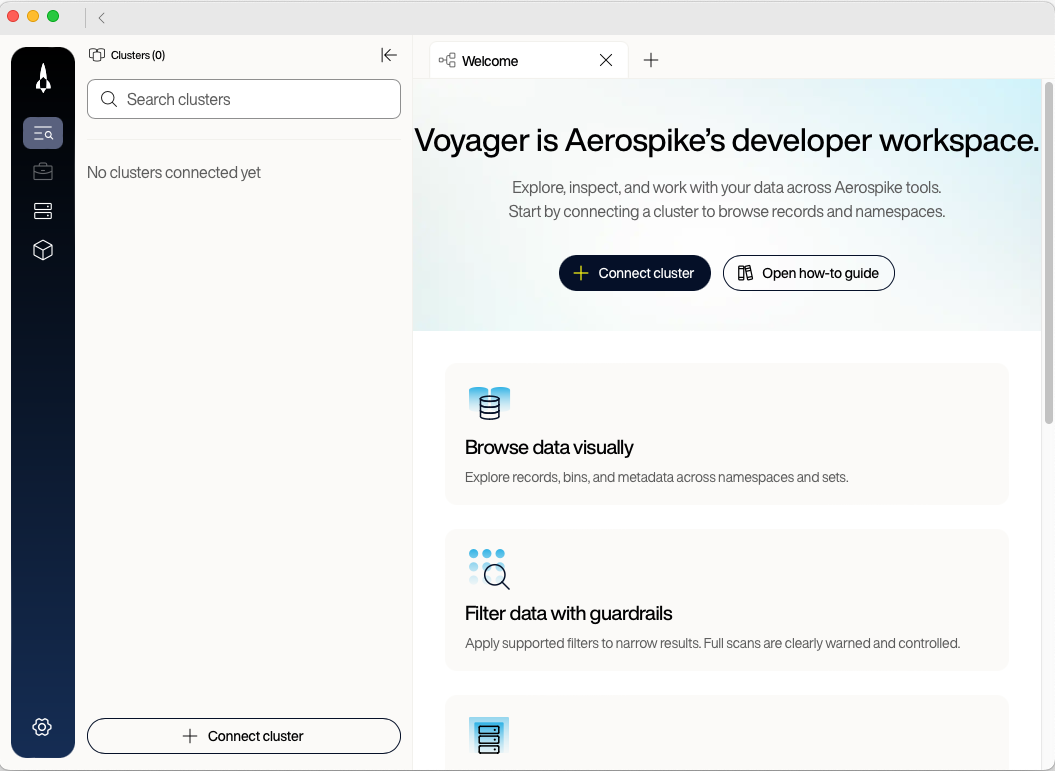Viewport: 1055px width, 771px height.
Task: Click the book icon on how-to guide
Action: (745, 273)
